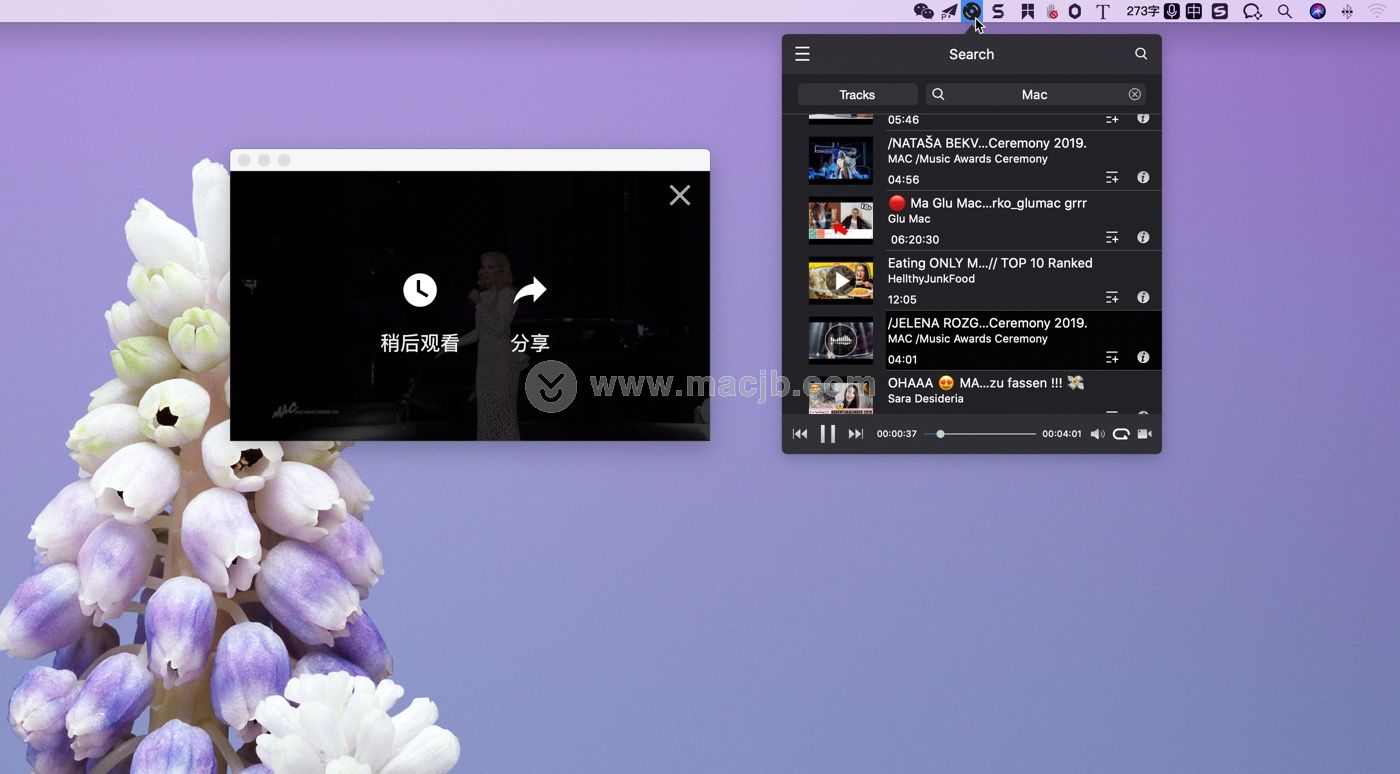Image resolution: width=1400 pixels, height=774 pixels.
Task: Seek along the playback progress slider
Action: tap(980, 434)
